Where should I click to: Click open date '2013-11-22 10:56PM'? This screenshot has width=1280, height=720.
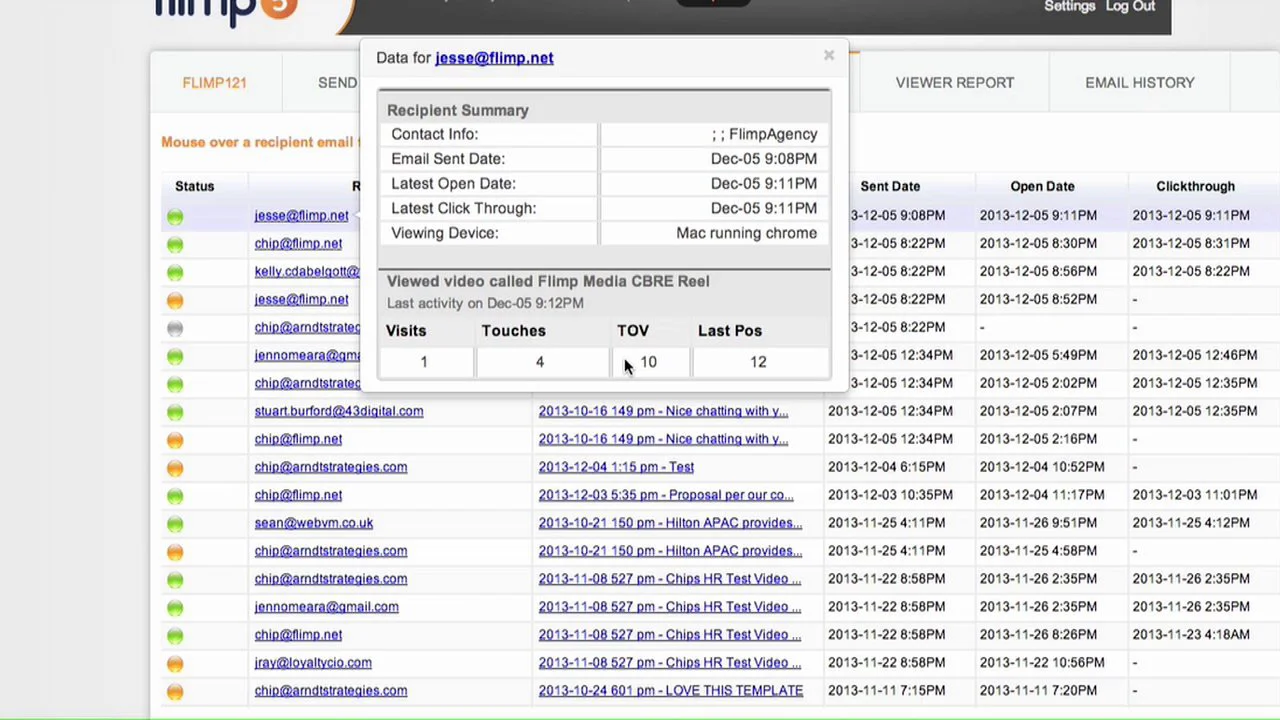(x=1042, y=663)
